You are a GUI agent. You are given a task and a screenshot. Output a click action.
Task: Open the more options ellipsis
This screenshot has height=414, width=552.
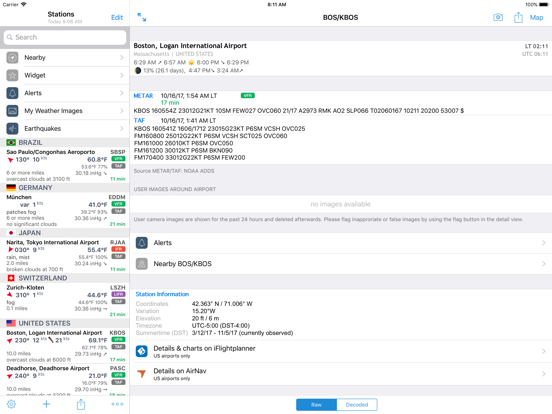117,404
